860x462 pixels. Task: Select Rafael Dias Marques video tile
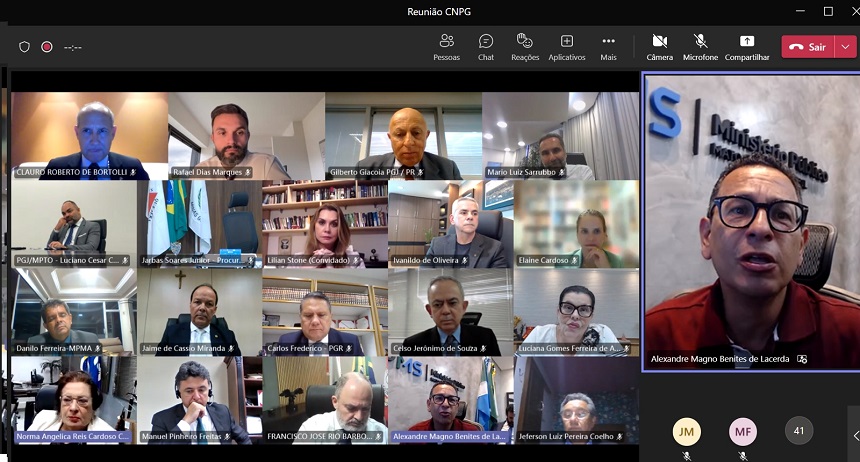coord(246,135)
